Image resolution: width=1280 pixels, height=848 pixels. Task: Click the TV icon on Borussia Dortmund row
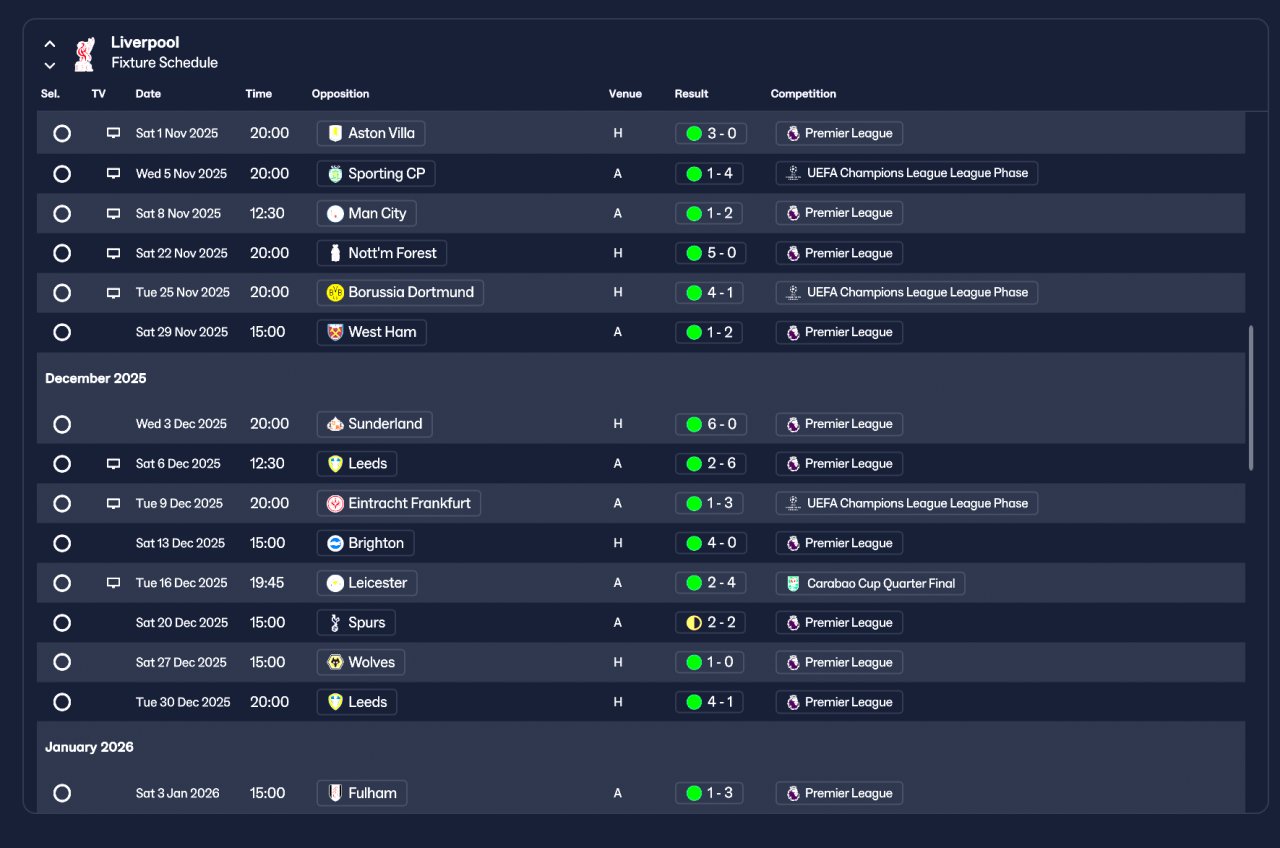(x=113, y=293)
